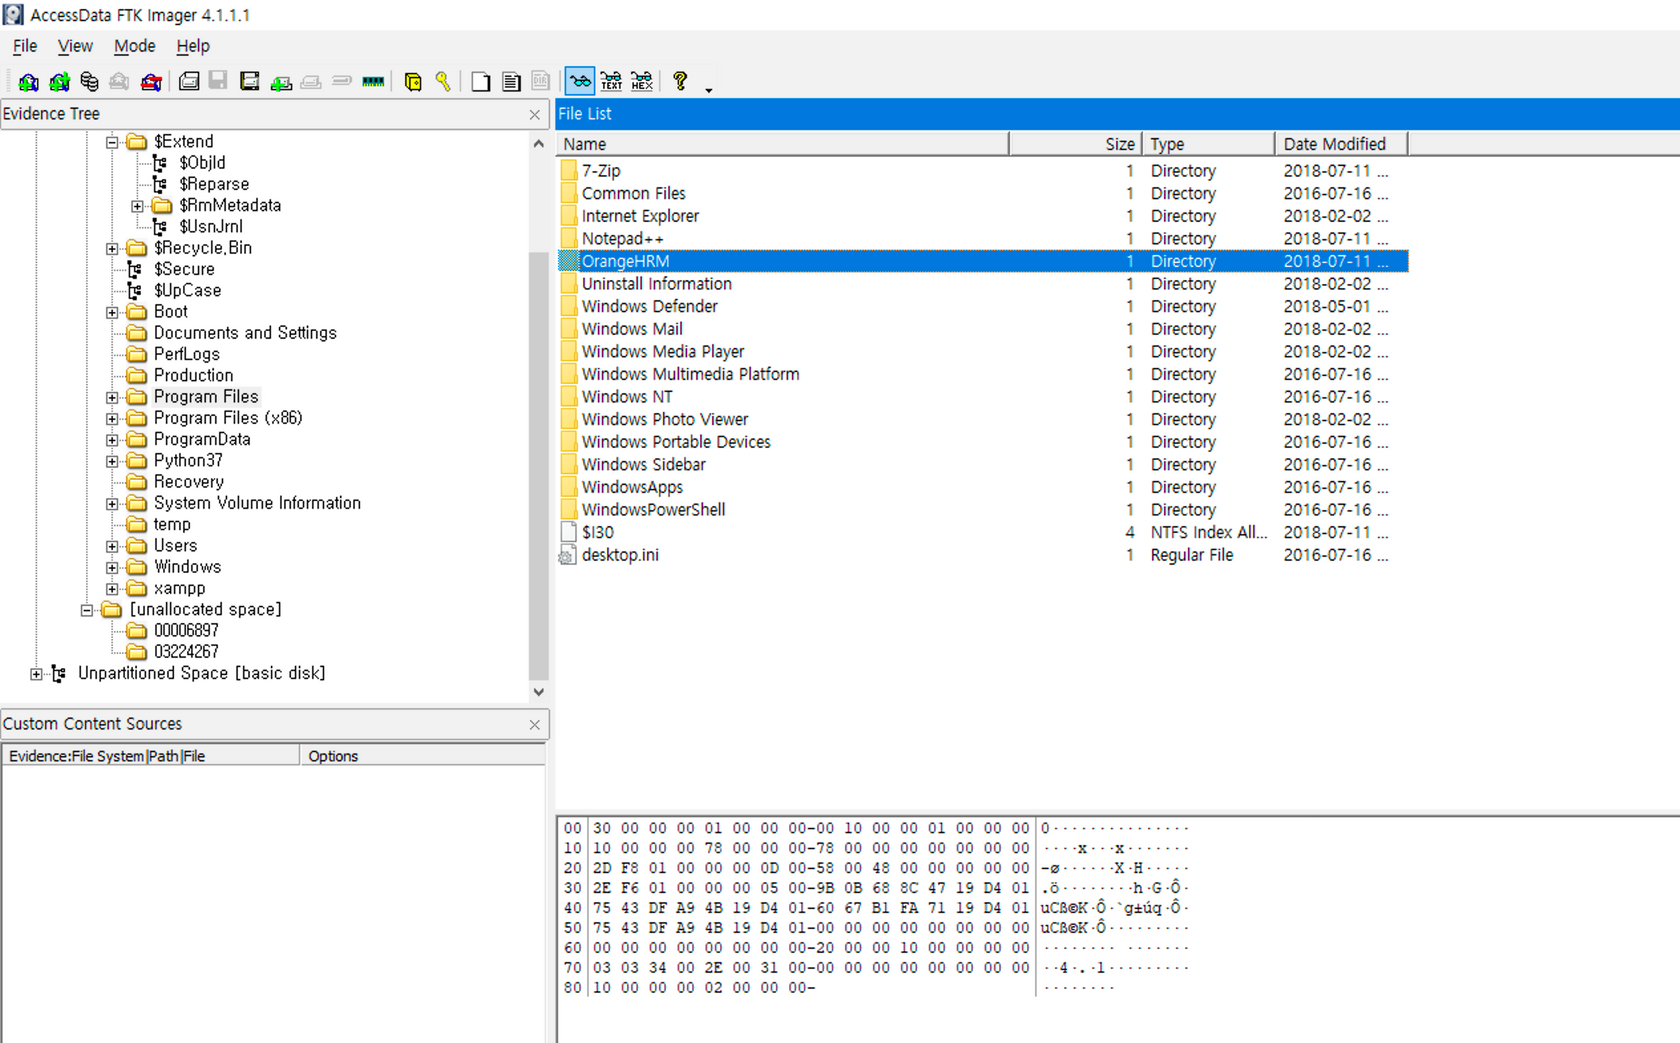Select the Windows Media Player row
This screenshot has width=1680, height=1043.
point(983,352)
